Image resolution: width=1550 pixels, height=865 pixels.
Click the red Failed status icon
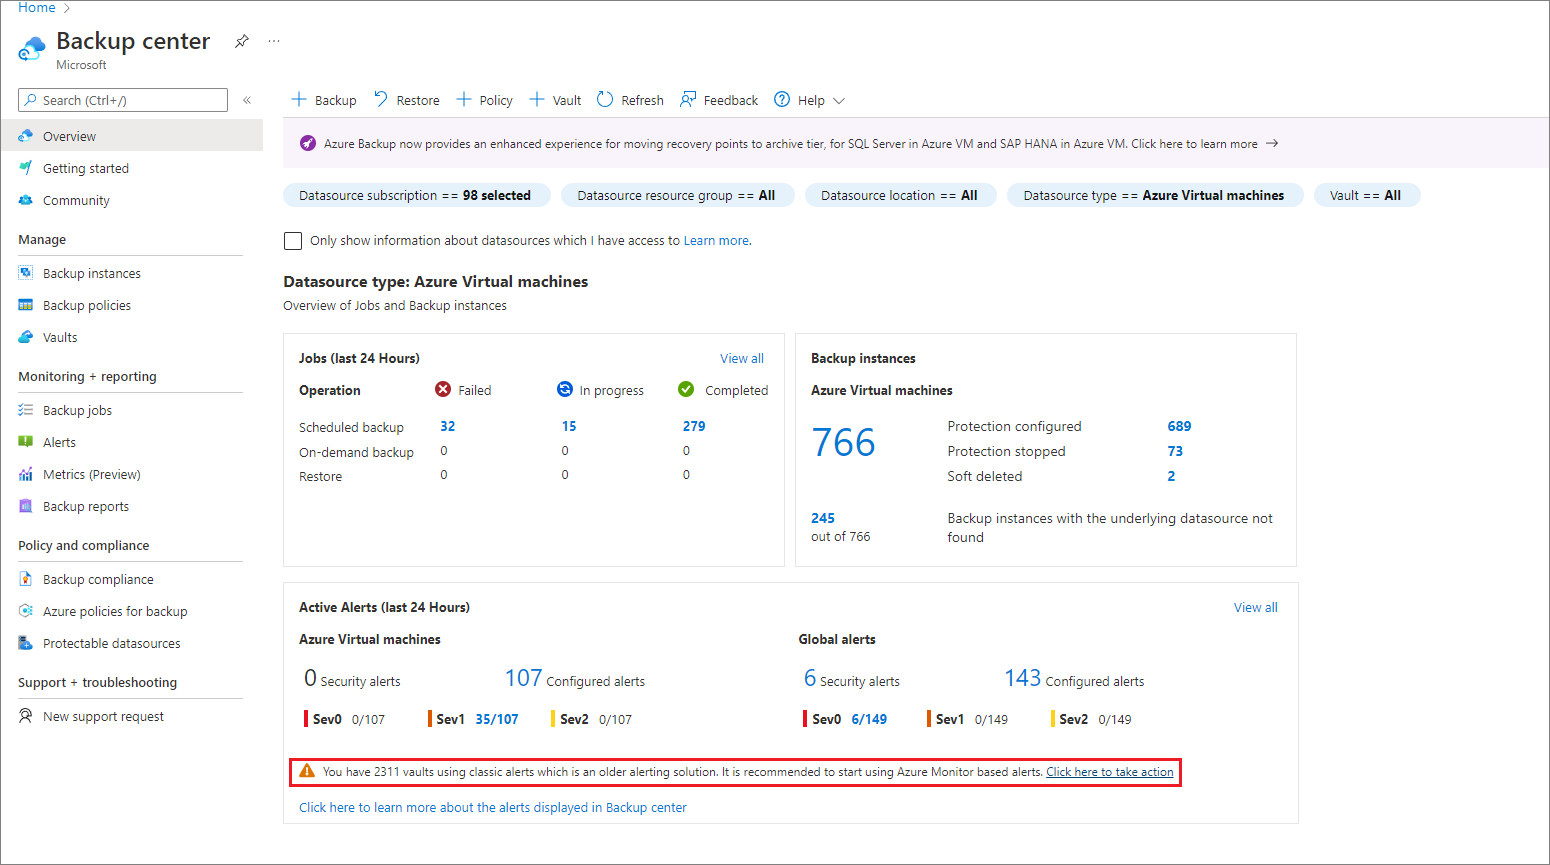(x=443, y=389)
